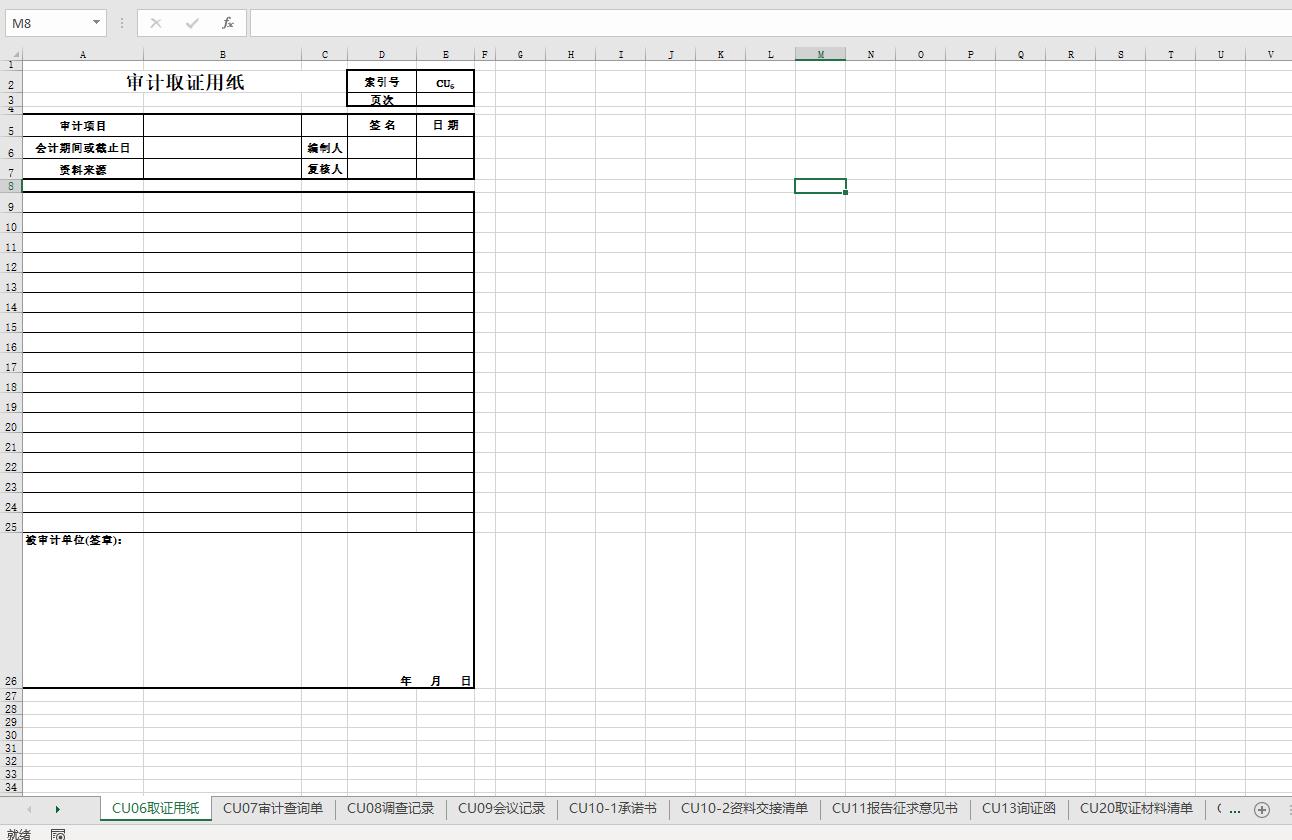Click the 资料来源 label cell
Viewport: 1292px width, 840px height.
[x=83, y=169]
